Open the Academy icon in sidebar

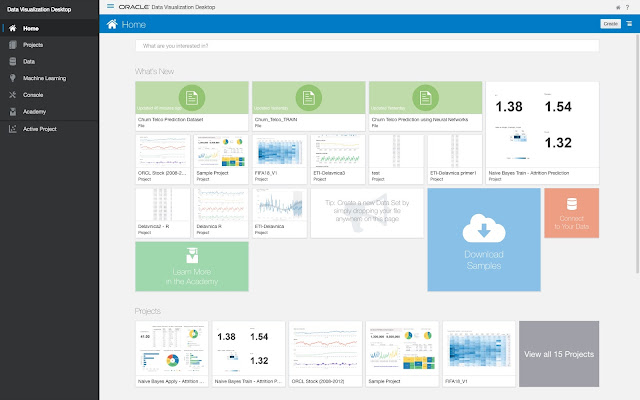pyautogui.click(x=13, y=111)
